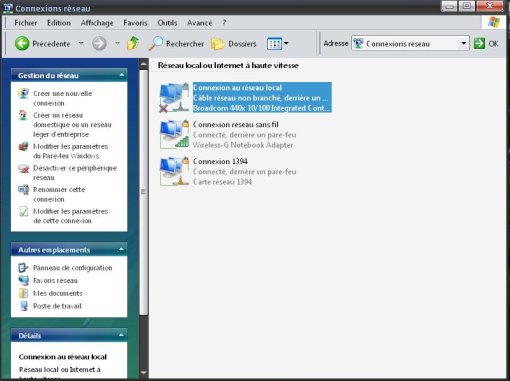Open the Favoris menu
This screenshot has width=510, height=381.
(135, 23)
